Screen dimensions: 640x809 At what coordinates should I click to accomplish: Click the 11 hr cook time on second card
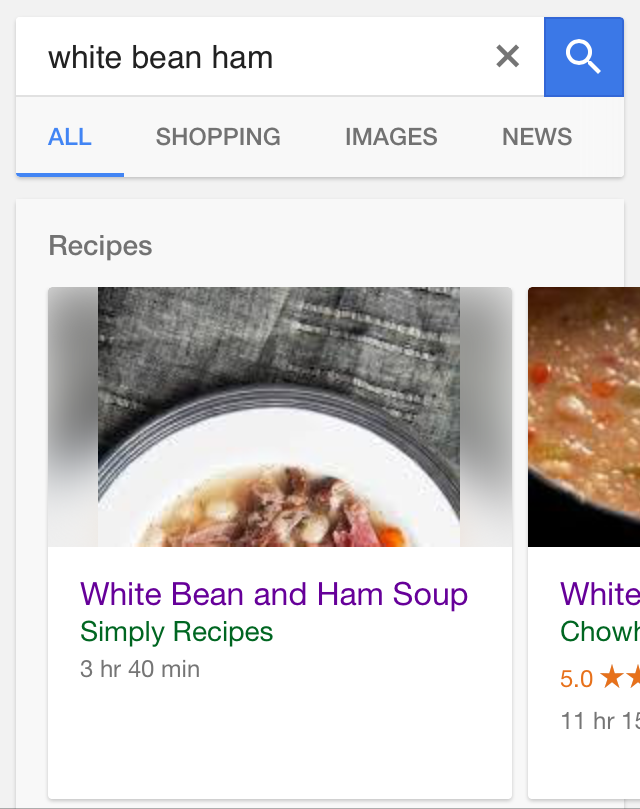[x=600, y=720]
